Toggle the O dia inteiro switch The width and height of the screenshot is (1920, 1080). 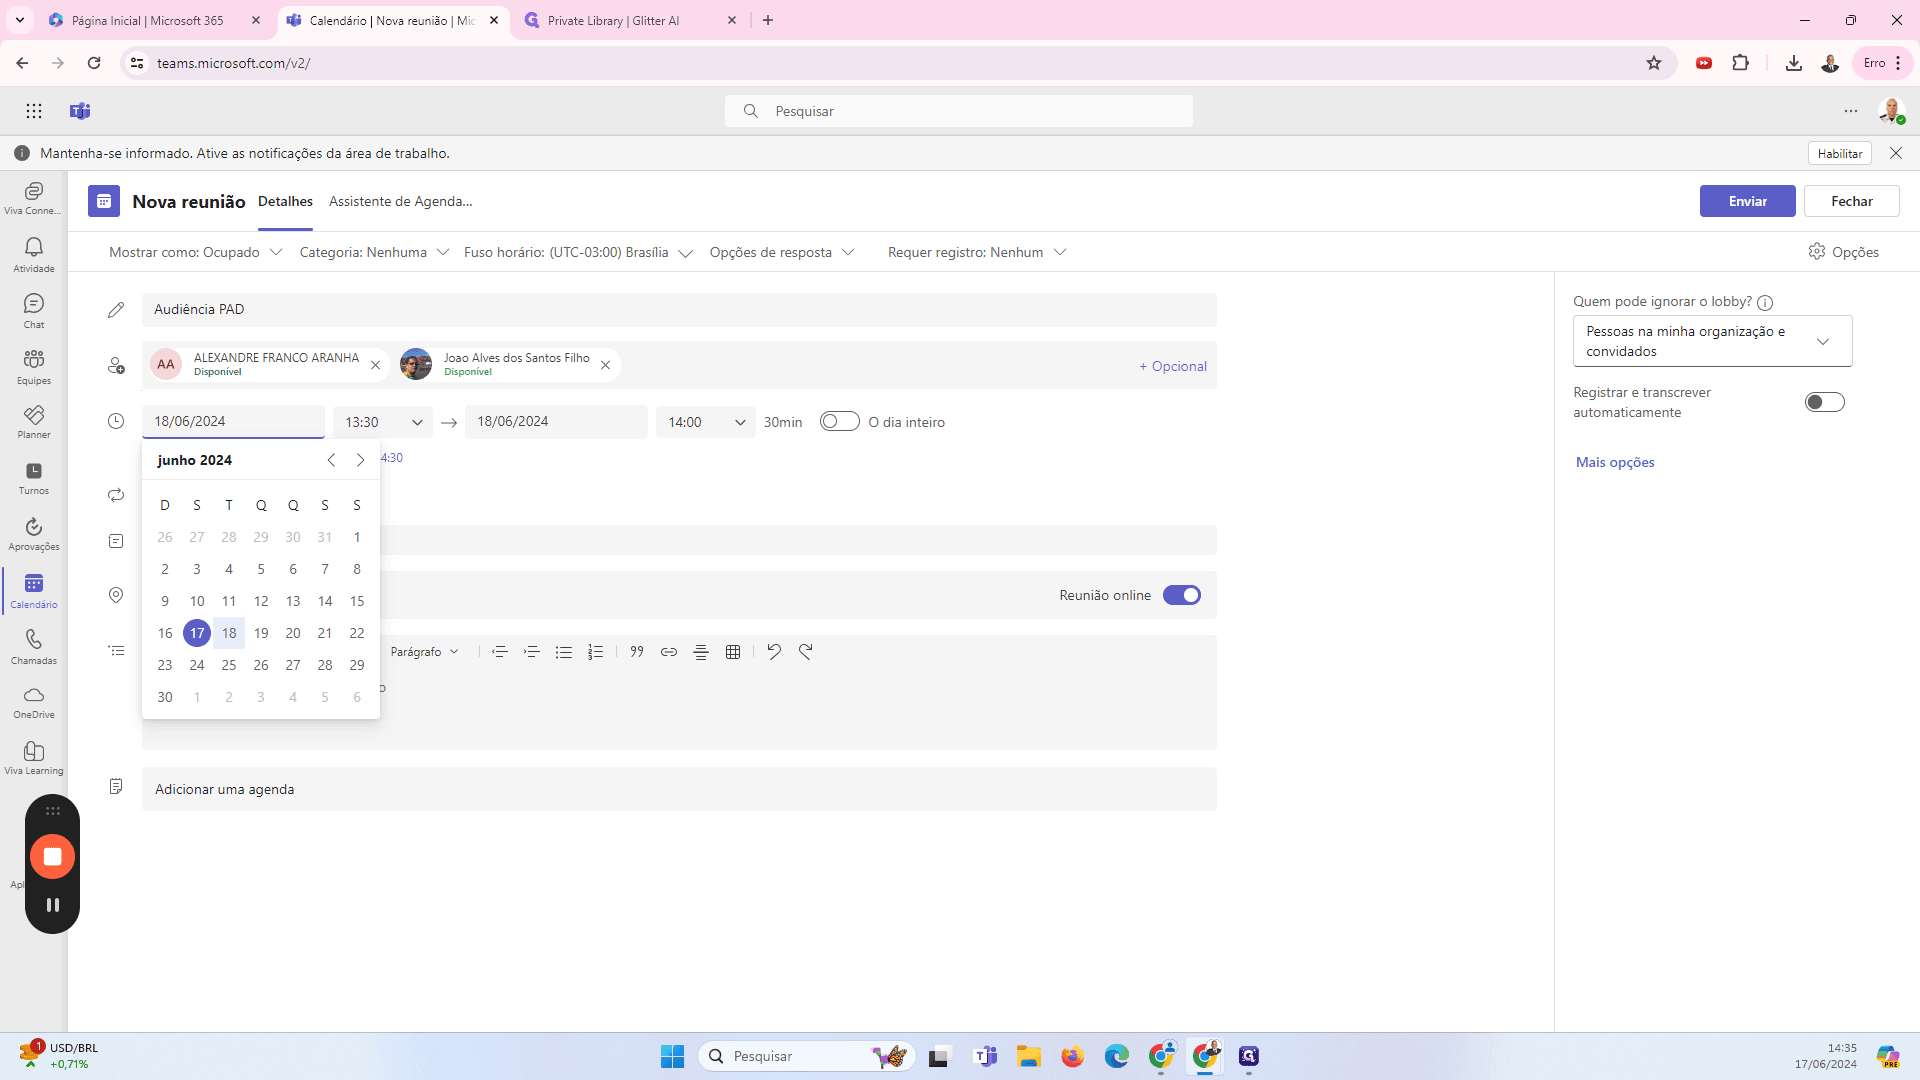[840, 422]
